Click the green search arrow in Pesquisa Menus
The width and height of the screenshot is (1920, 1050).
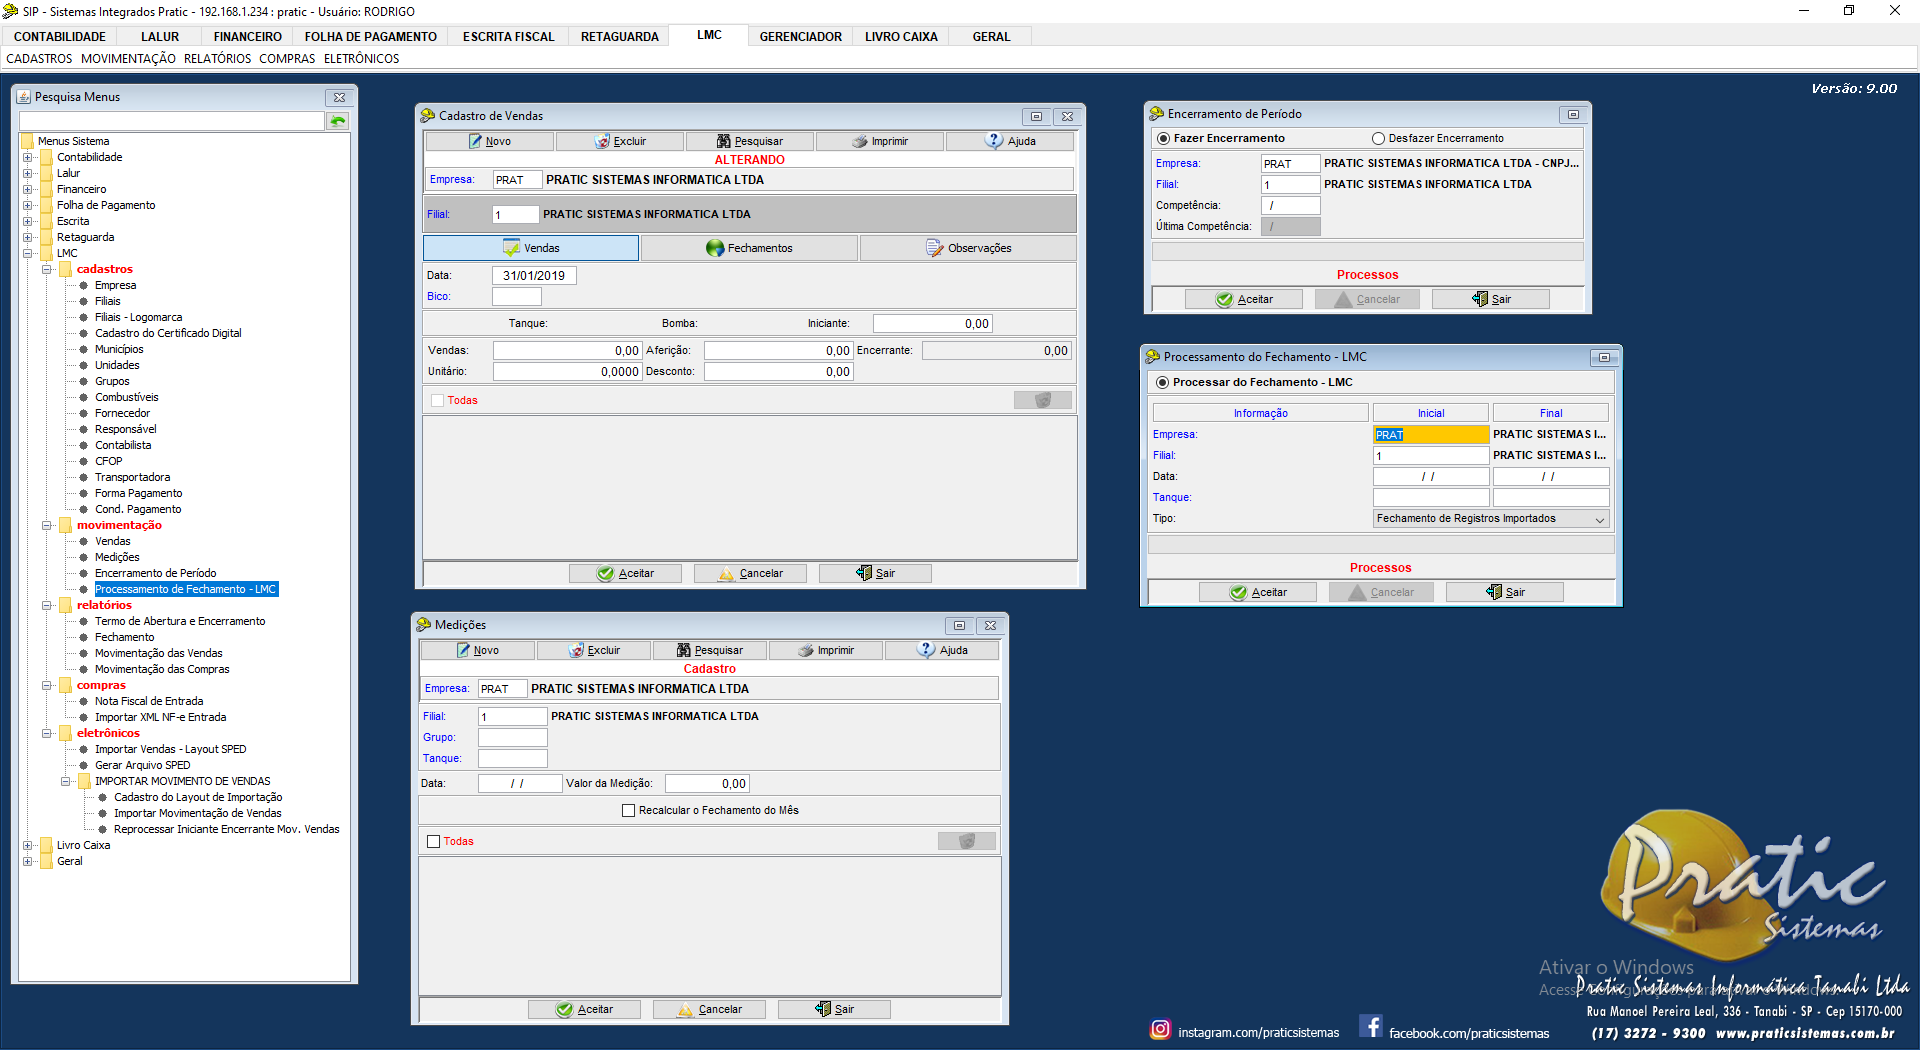tap(338, 121)
